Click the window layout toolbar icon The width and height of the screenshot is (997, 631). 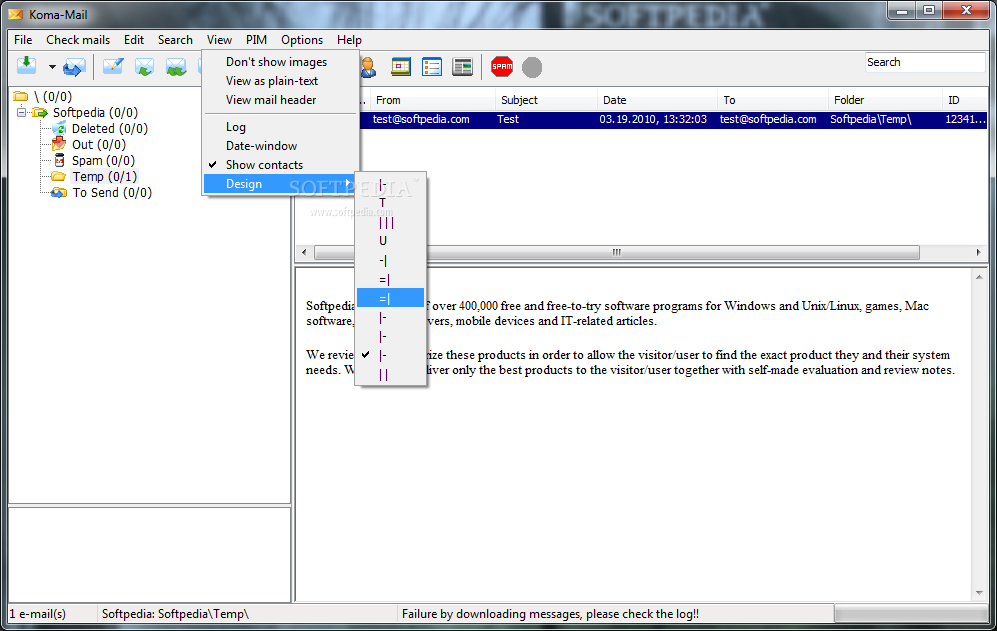tap(462, 67)
